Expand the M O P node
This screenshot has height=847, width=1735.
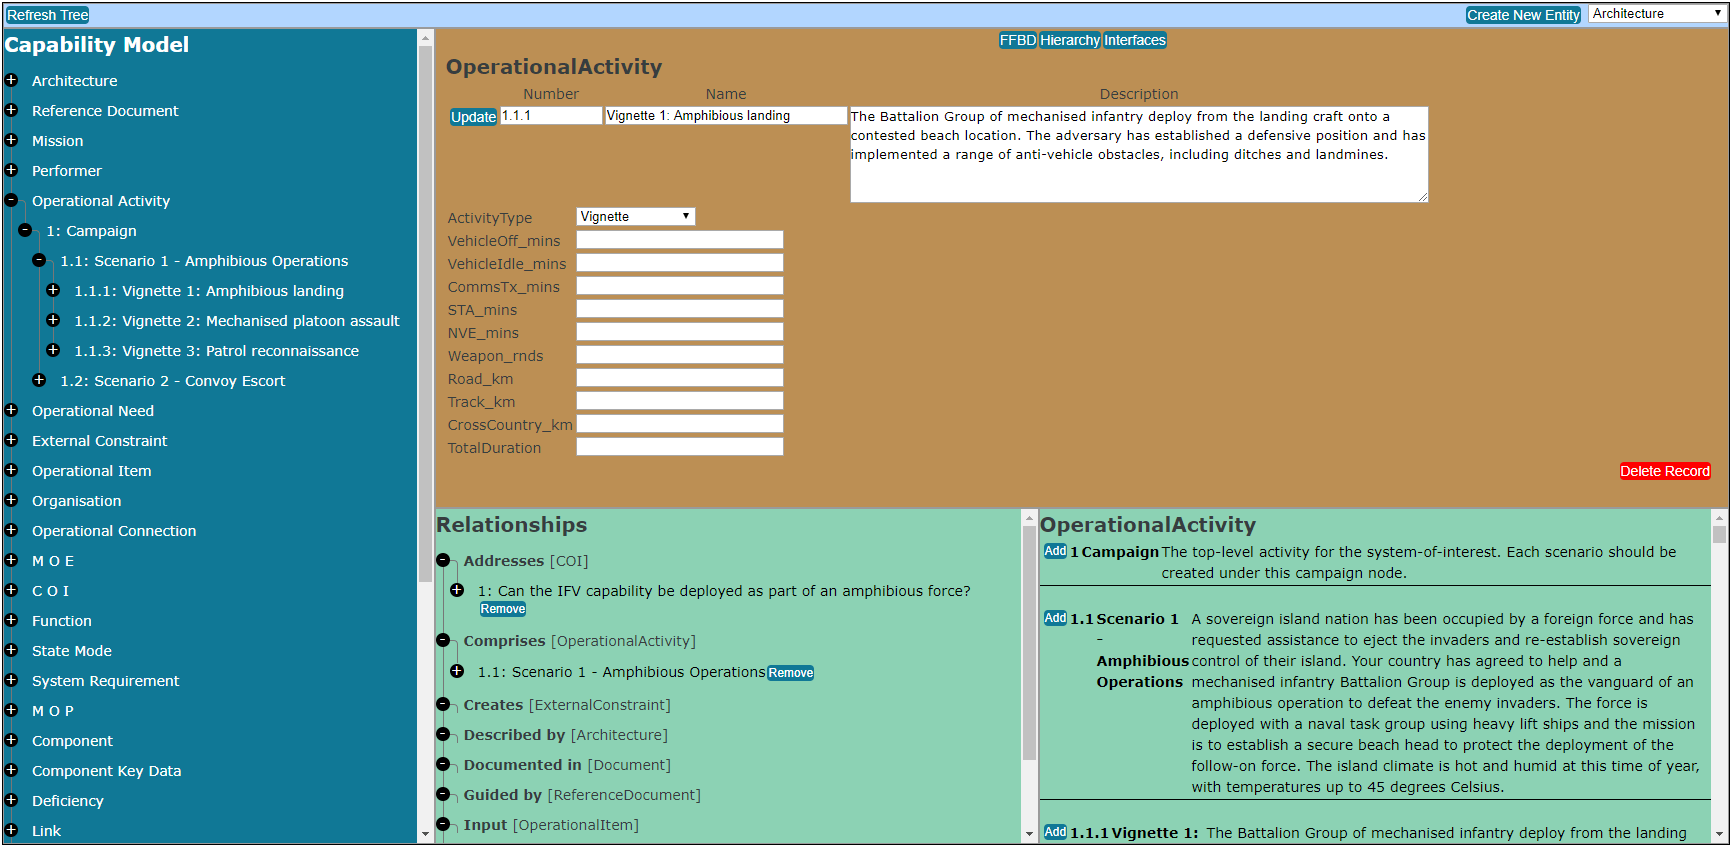(11, 710)
